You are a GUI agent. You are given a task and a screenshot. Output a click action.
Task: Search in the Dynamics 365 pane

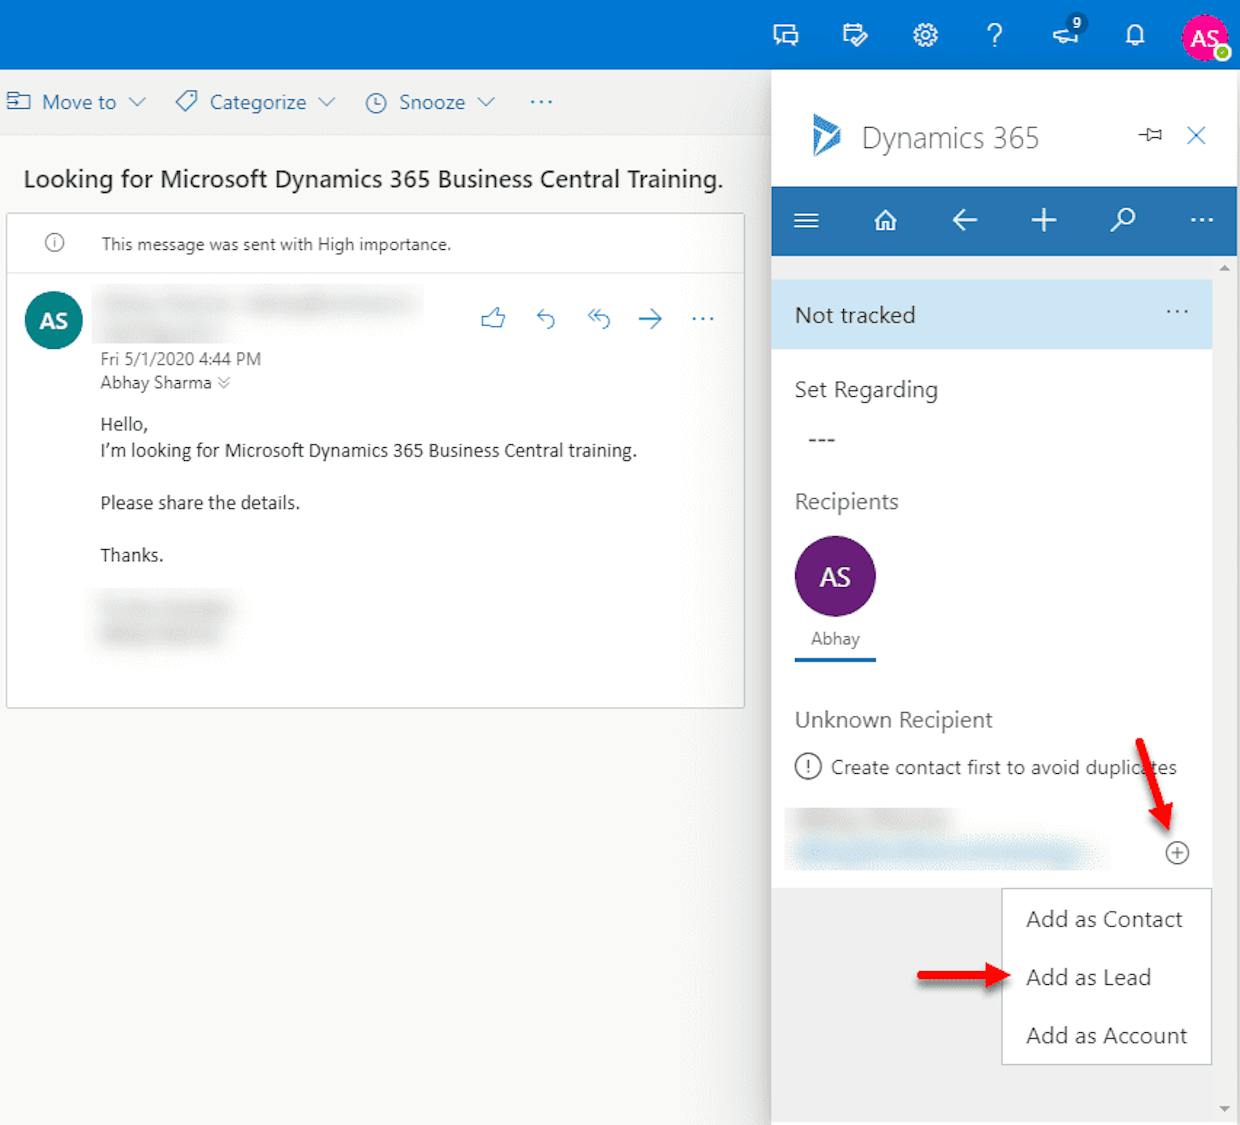[1123, 220]
